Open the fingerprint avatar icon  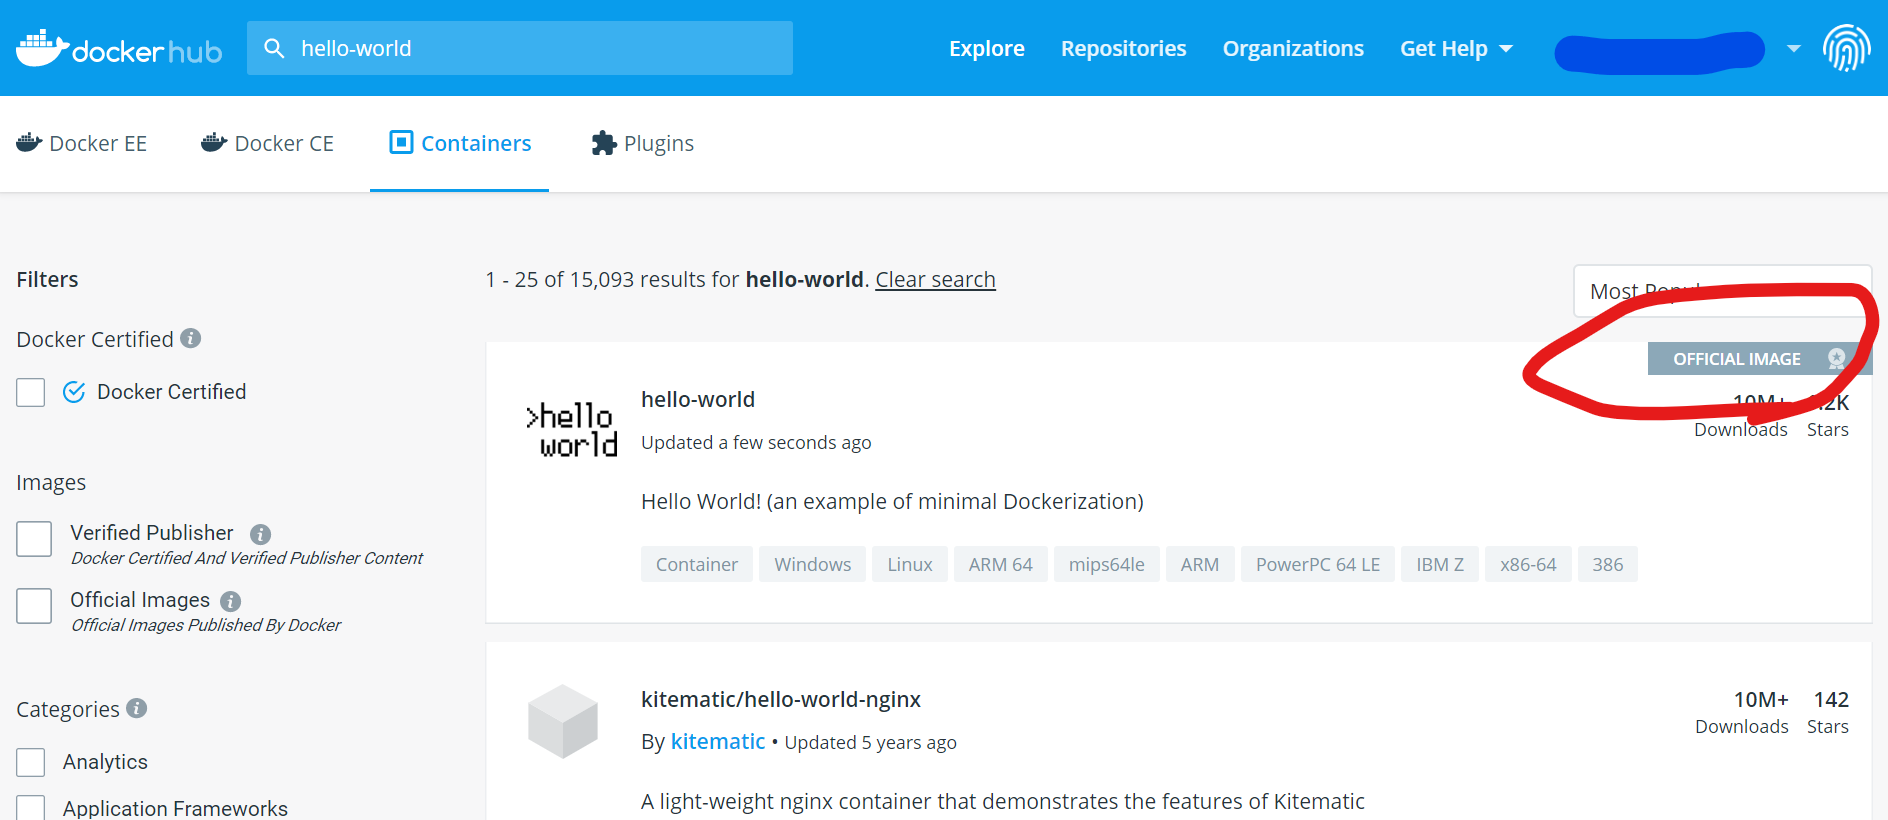coord(1846,48)
